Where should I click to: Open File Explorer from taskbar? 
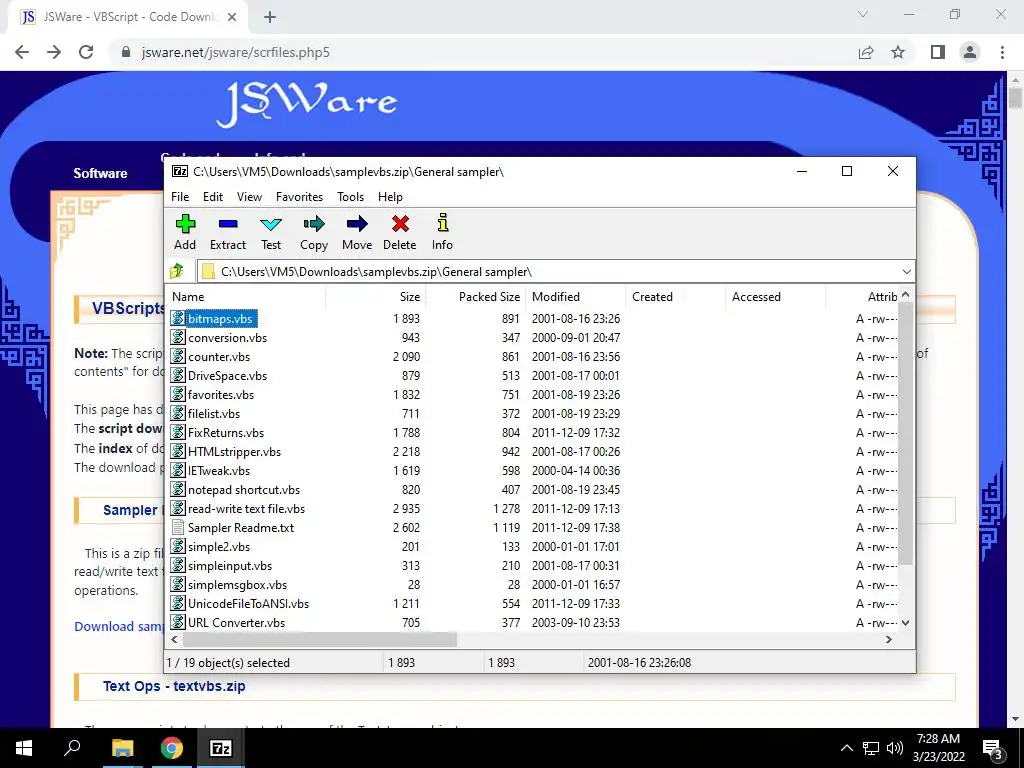point(122,748)
